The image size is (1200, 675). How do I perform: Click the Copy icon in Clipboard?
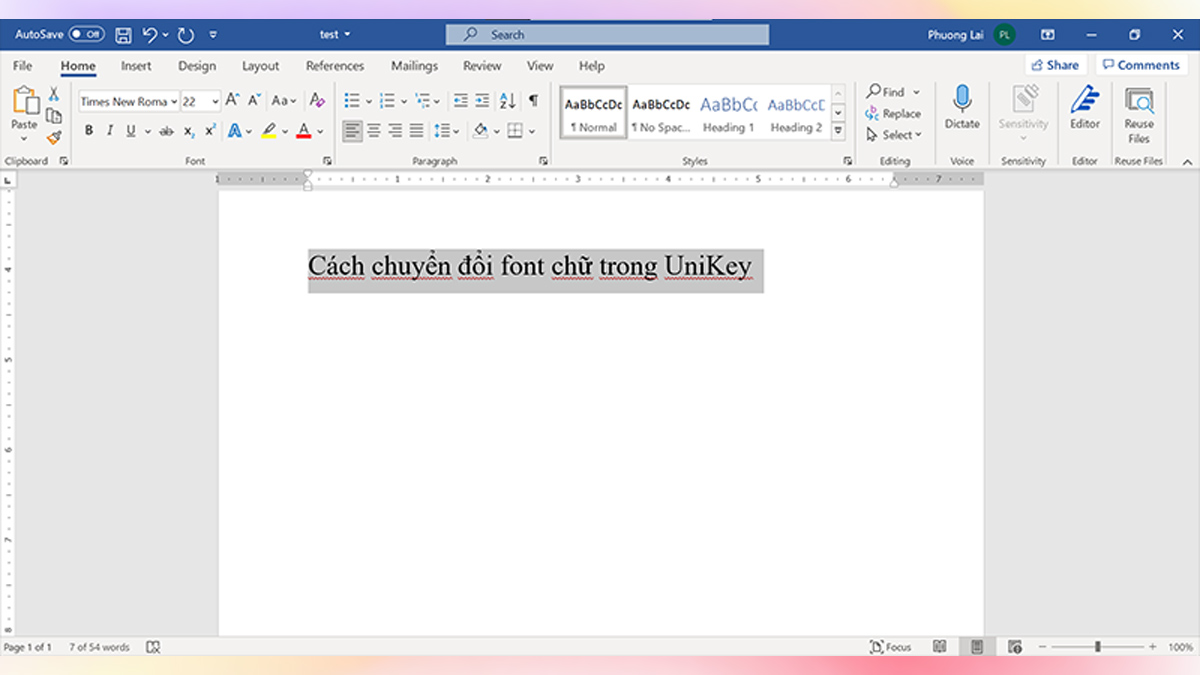(x=54, y=116)
